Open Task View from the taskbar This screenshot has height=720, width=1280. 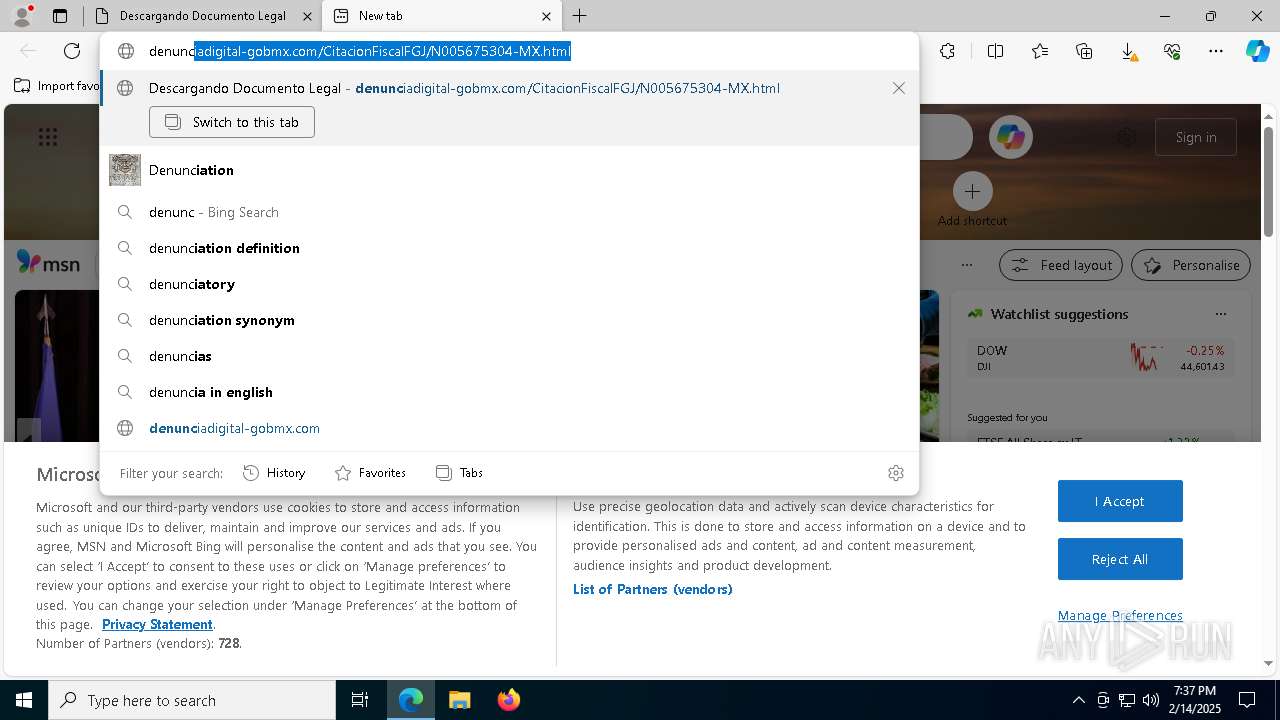[360, 700]
